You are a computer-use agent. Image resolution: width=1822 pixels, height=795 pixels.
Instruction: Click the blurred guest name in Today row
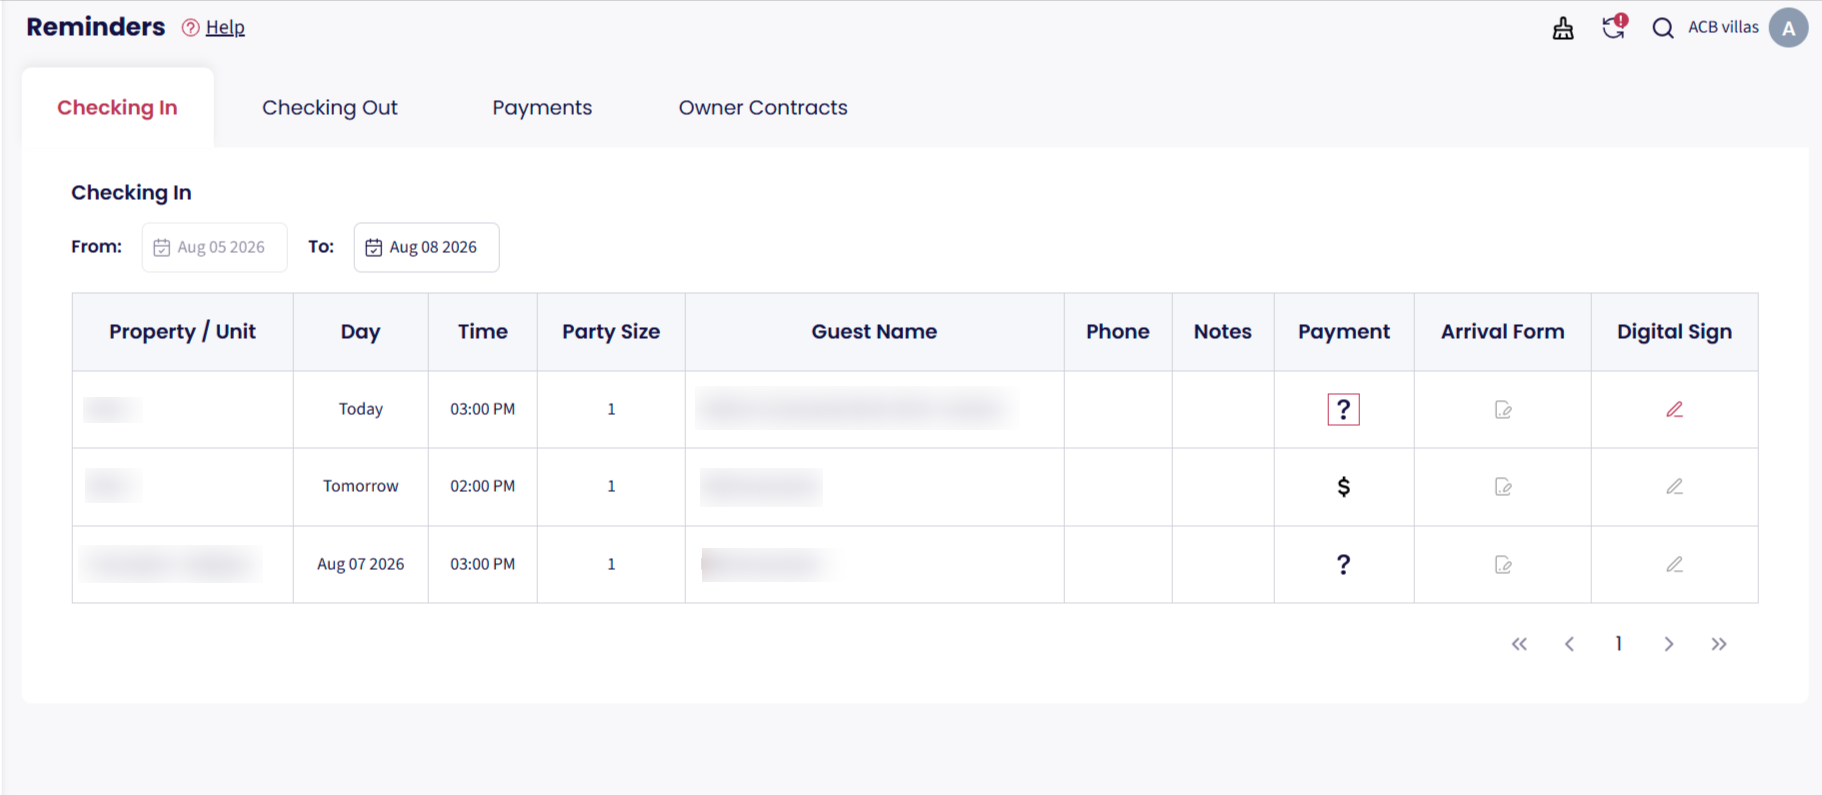pos(857,409)
